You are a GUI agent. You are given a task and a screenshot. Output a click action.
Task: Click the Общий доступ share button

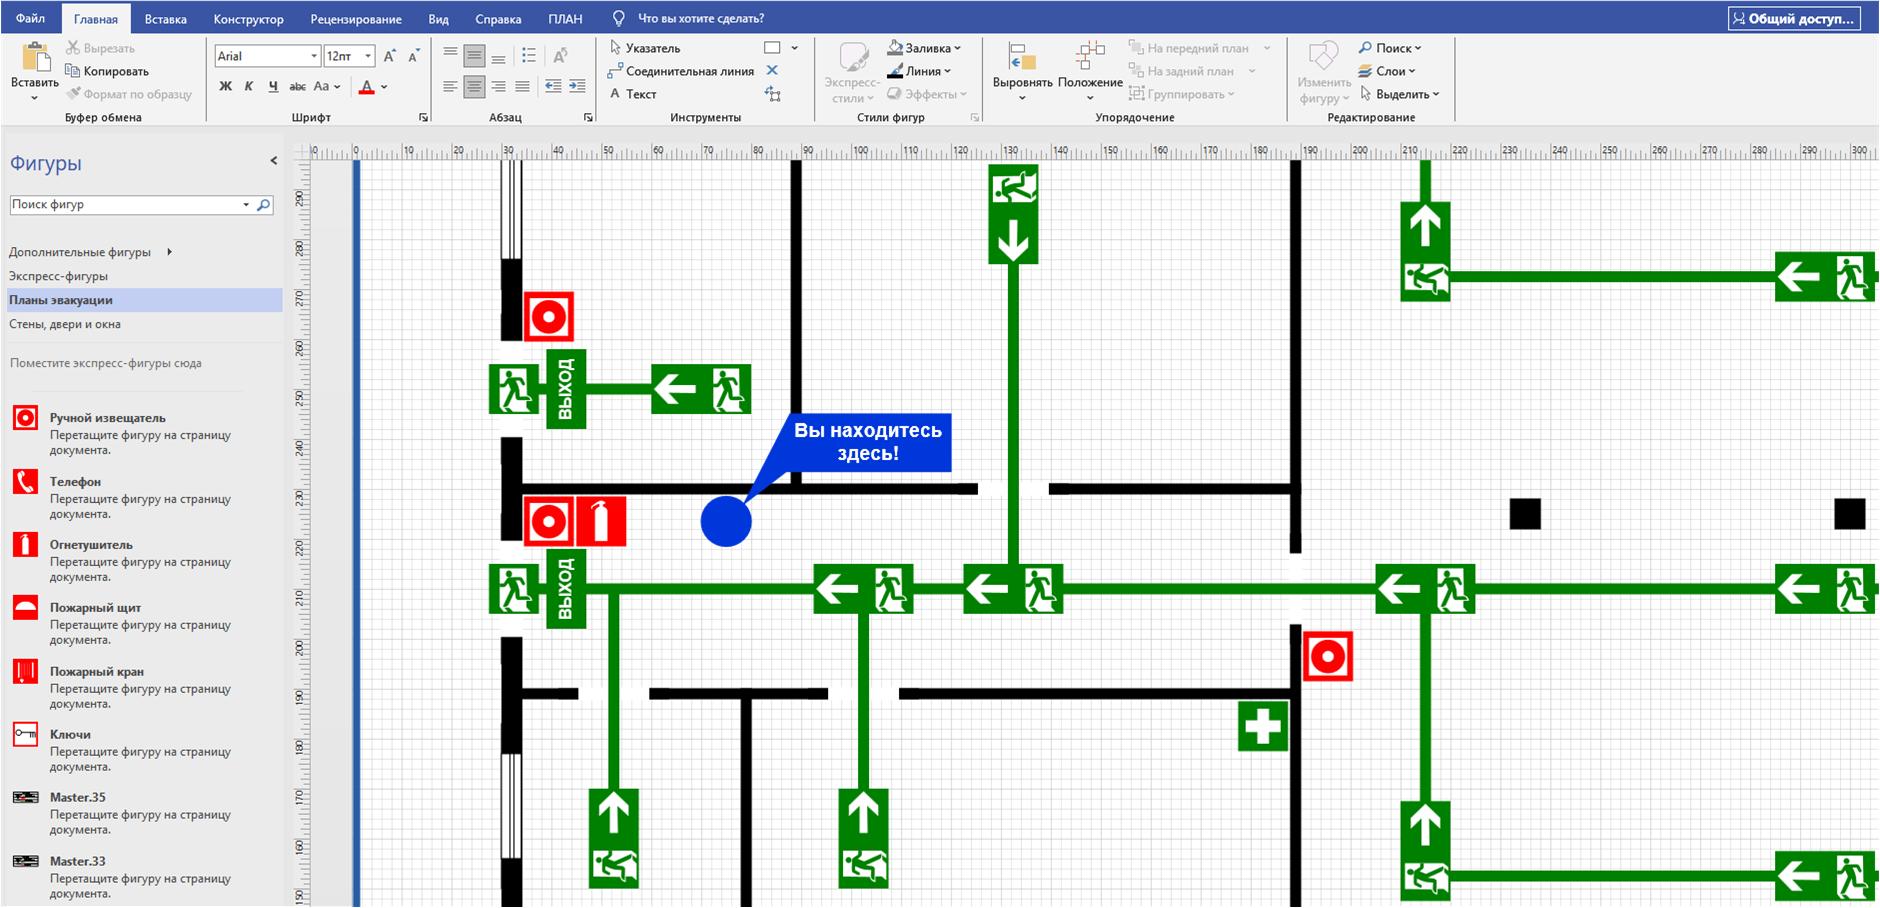coord(1794,19)
